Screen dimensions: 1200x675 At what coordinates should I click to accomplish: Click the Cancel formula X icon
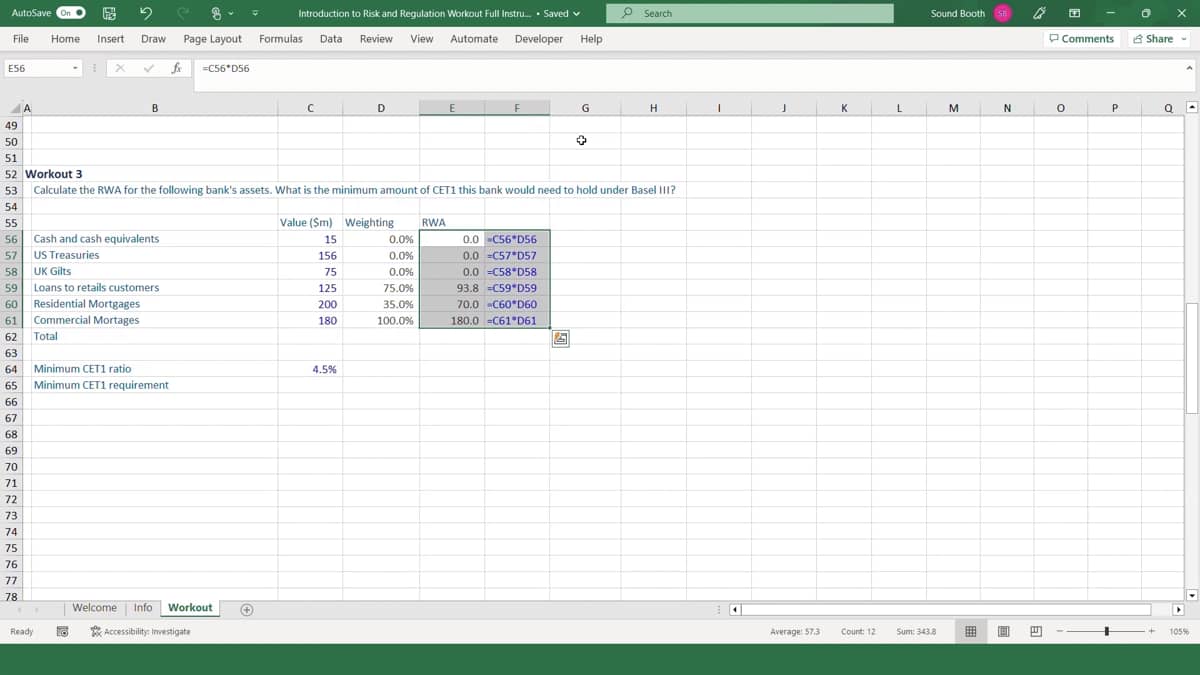click(x=120, y=69)
